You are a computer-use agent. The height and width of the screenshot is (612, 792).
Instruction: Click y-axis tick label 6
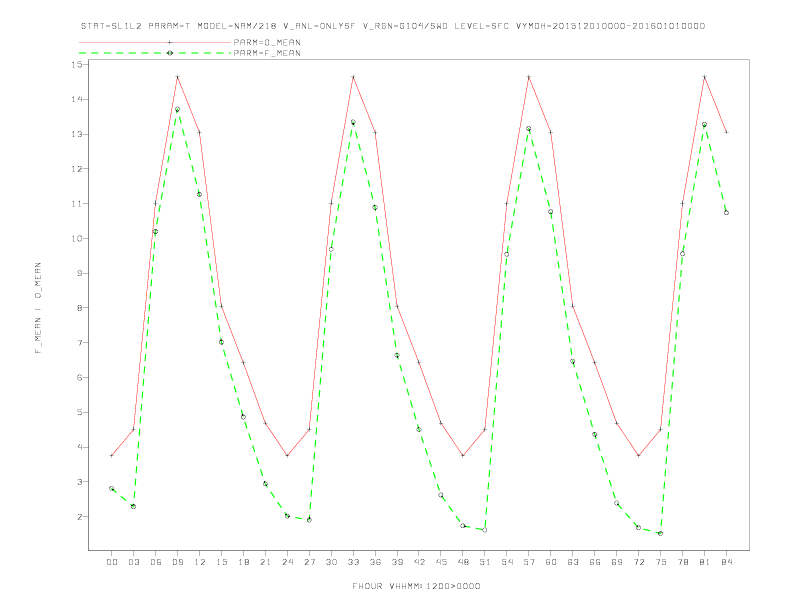(x=79, y=378)
